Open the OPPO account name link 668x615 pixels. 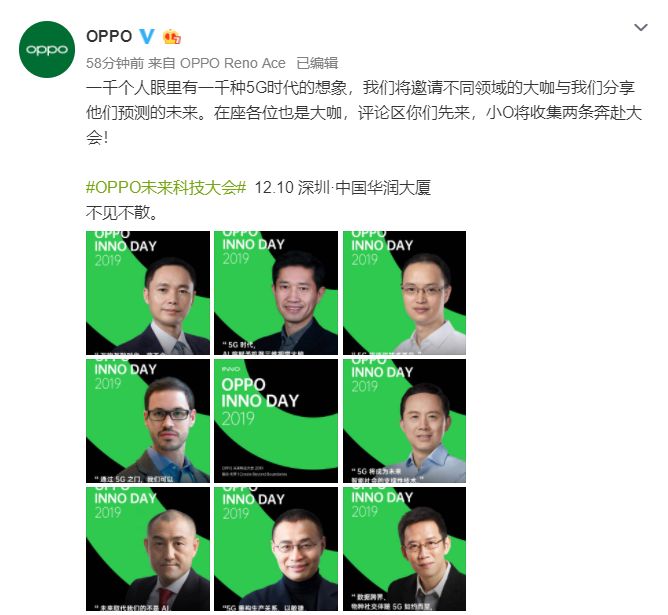tap(109, 36)
